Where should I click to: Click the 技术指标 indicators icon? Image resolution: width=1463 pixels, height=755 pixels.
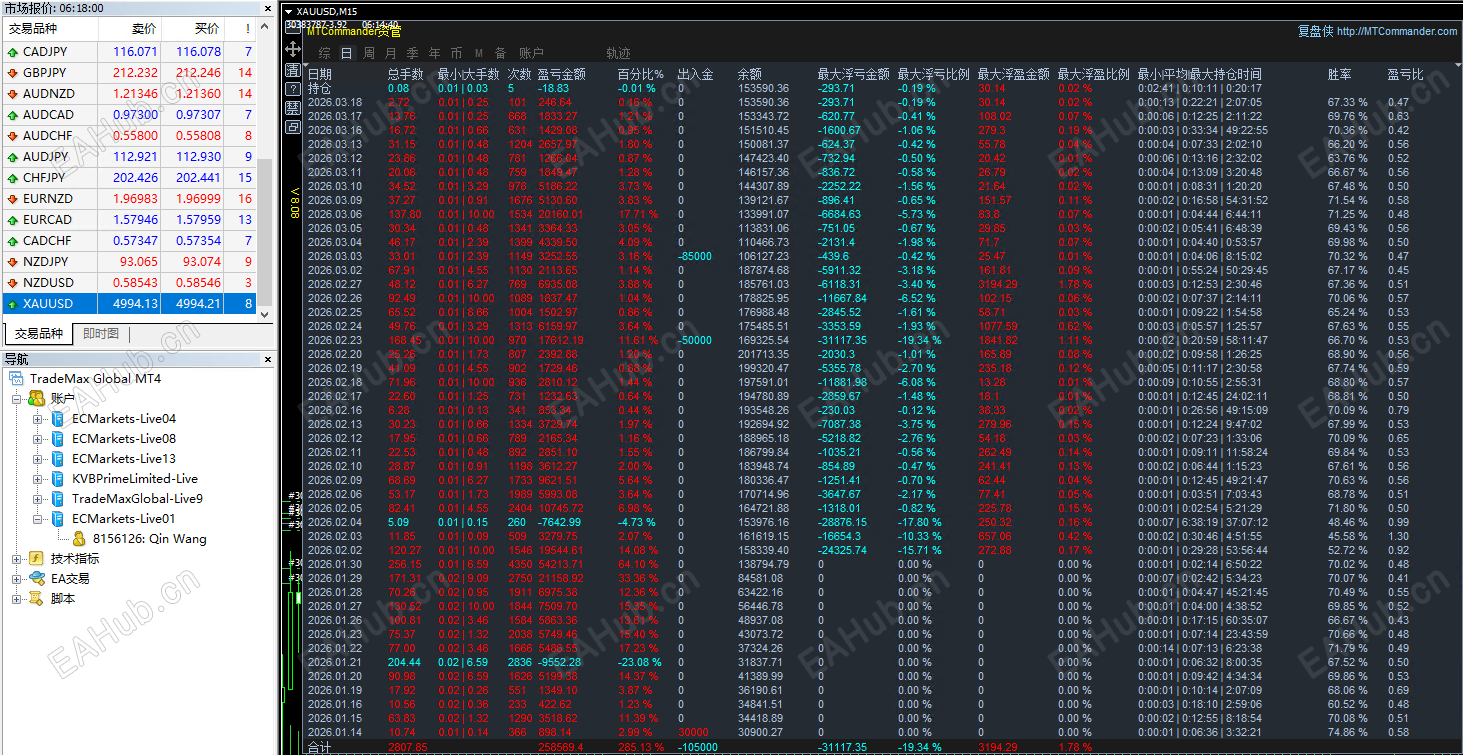[37, 559]
